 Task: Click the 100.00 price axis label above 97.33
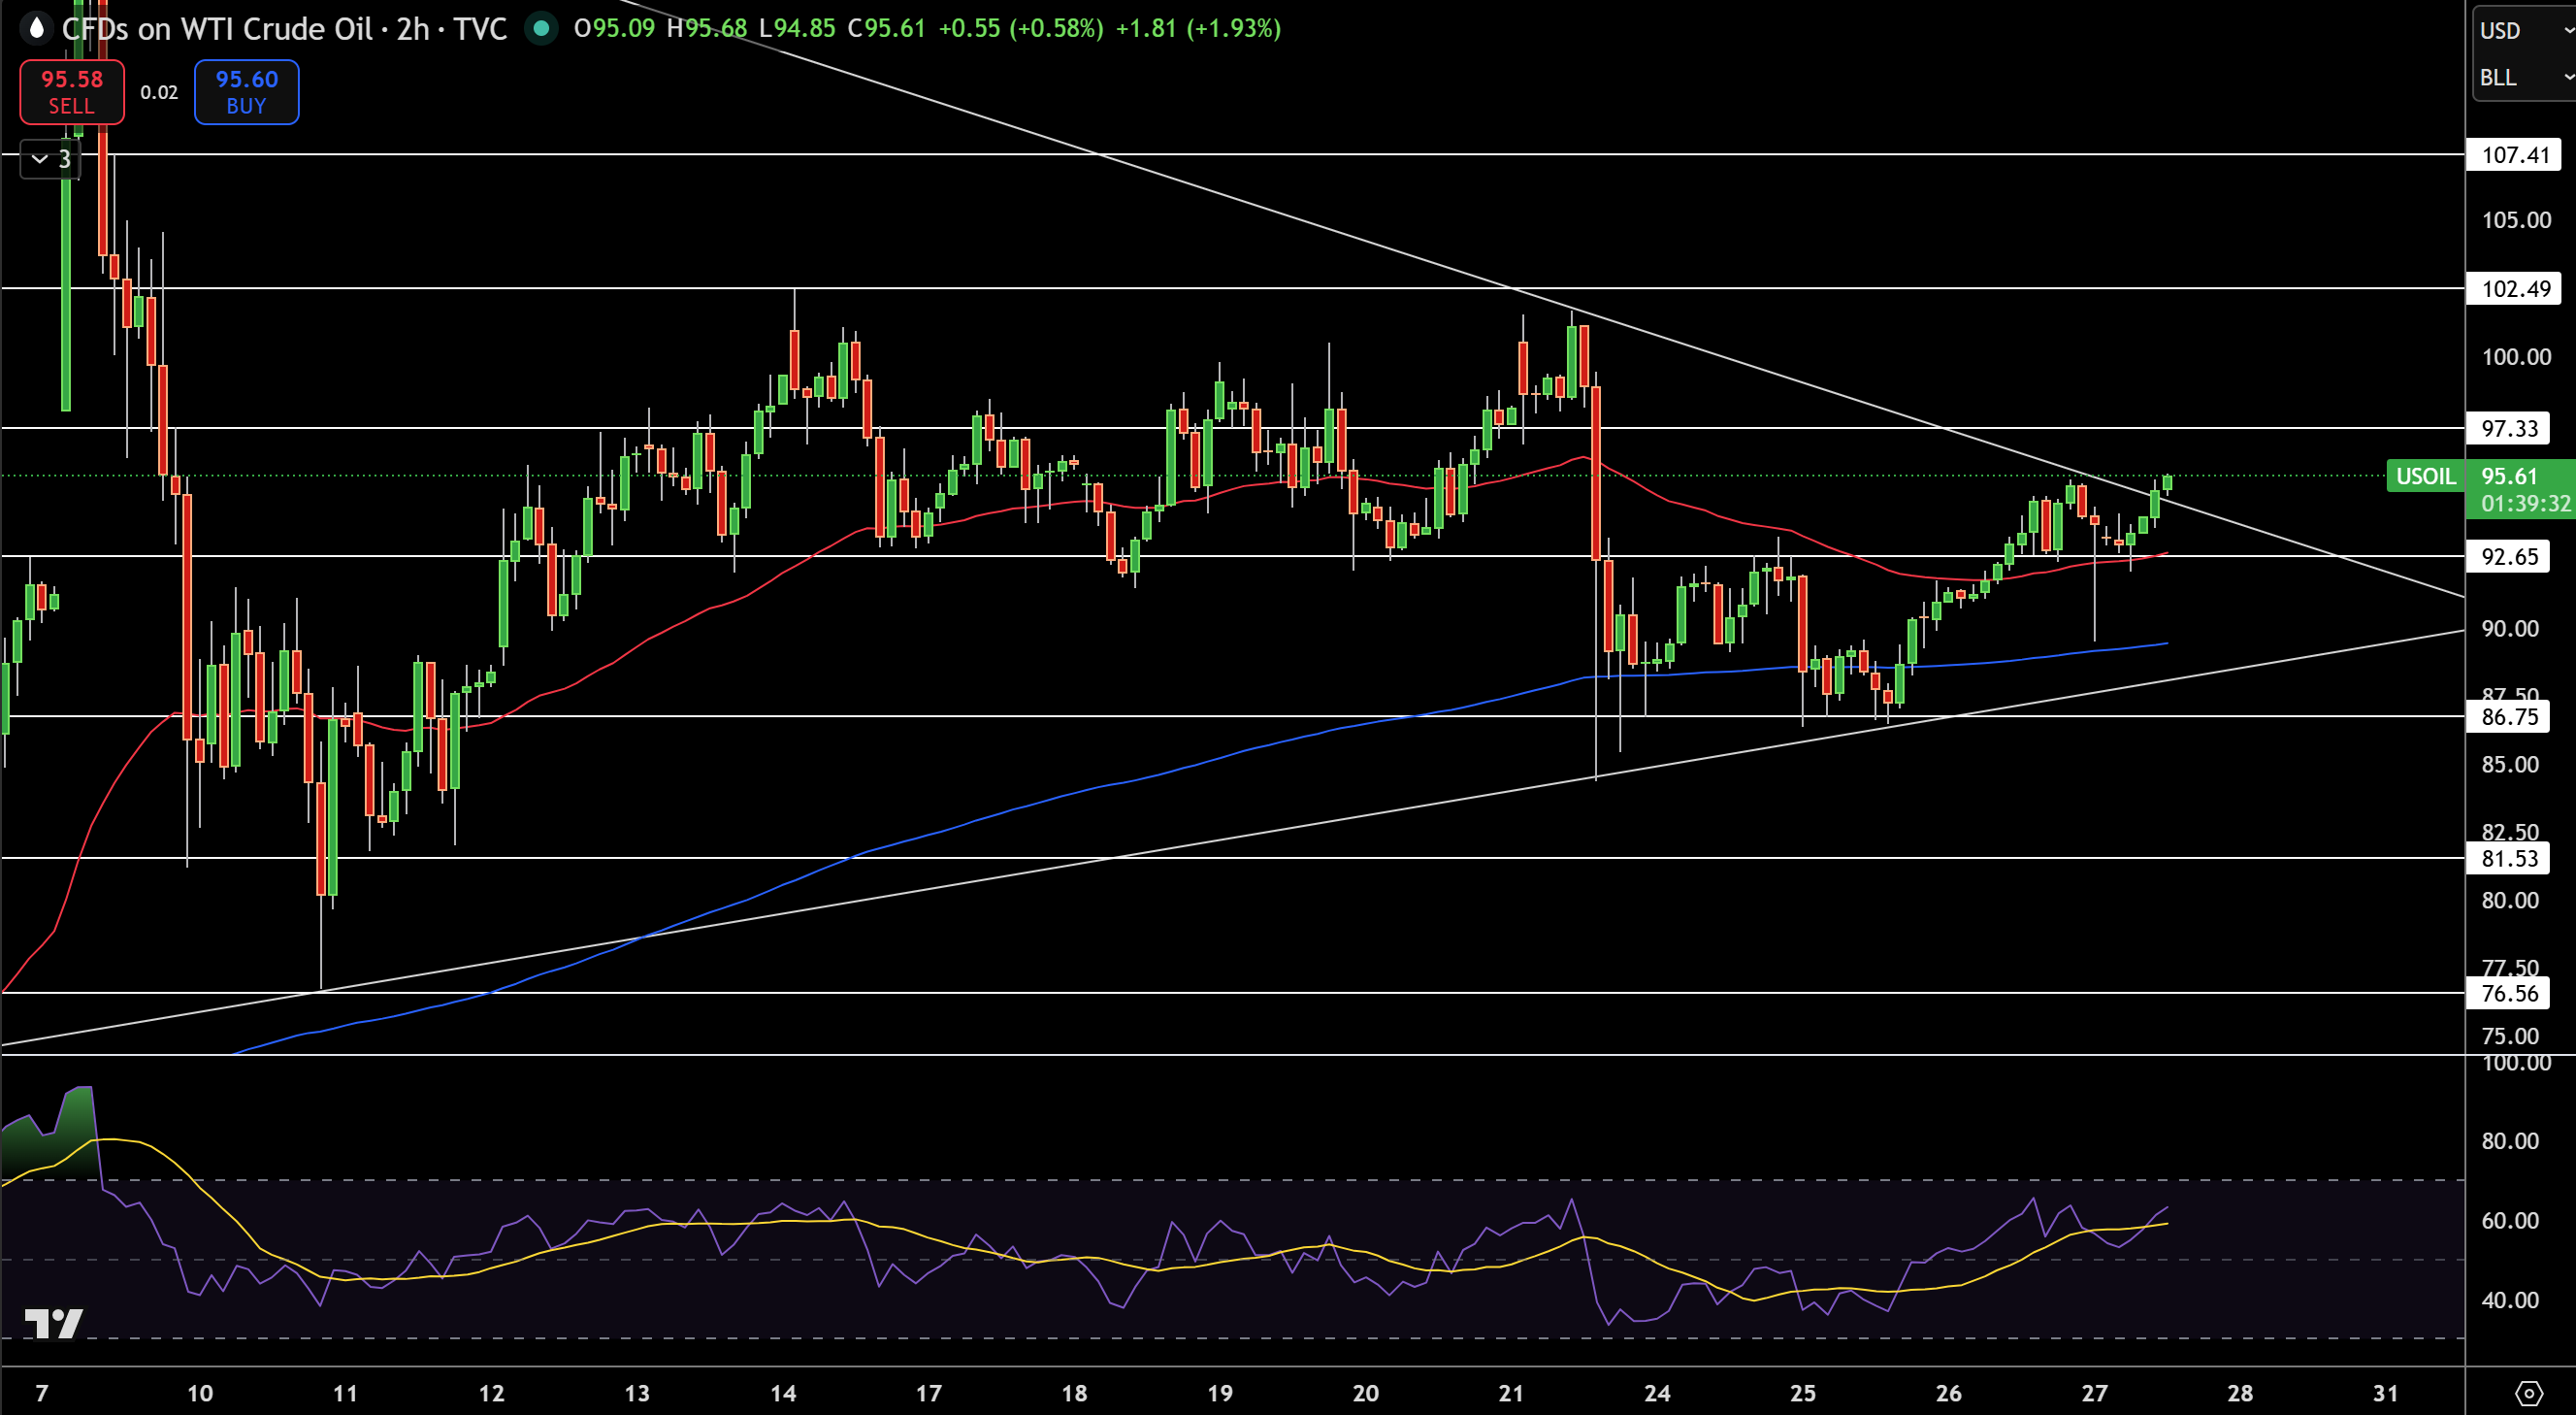[x=2516, y=357]
